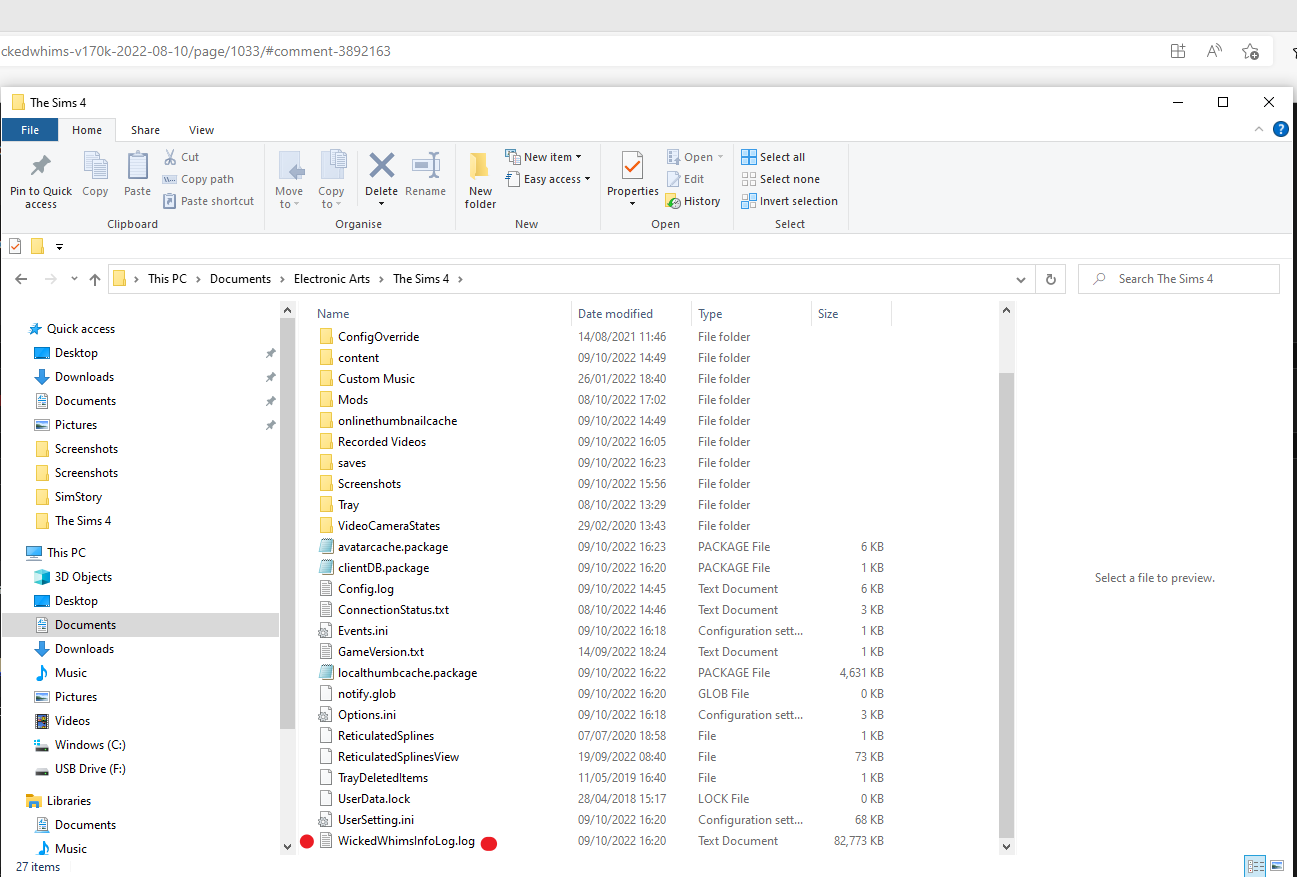Select the Home ribbon tab
1297x877 pixels.
point(87,130)
